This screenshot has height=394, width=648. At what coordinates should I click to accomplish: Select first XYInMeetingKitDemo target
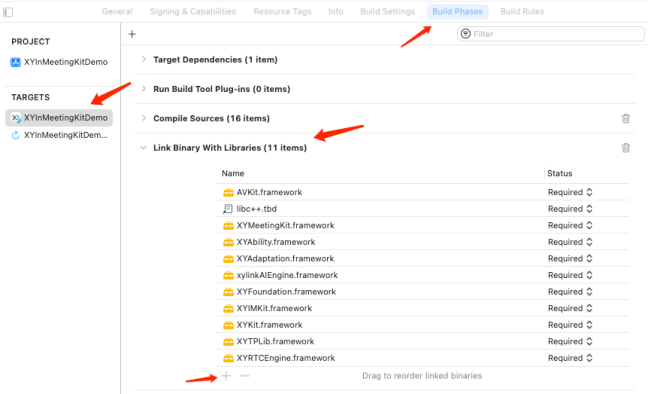click(59, 118)
